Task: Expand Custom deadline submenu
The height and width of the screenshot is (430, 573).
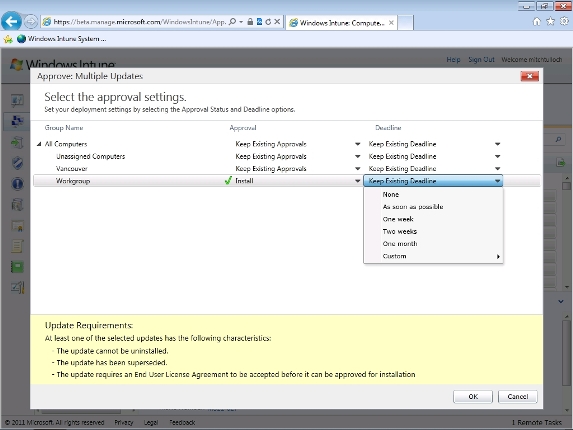Action: (433, 256)
